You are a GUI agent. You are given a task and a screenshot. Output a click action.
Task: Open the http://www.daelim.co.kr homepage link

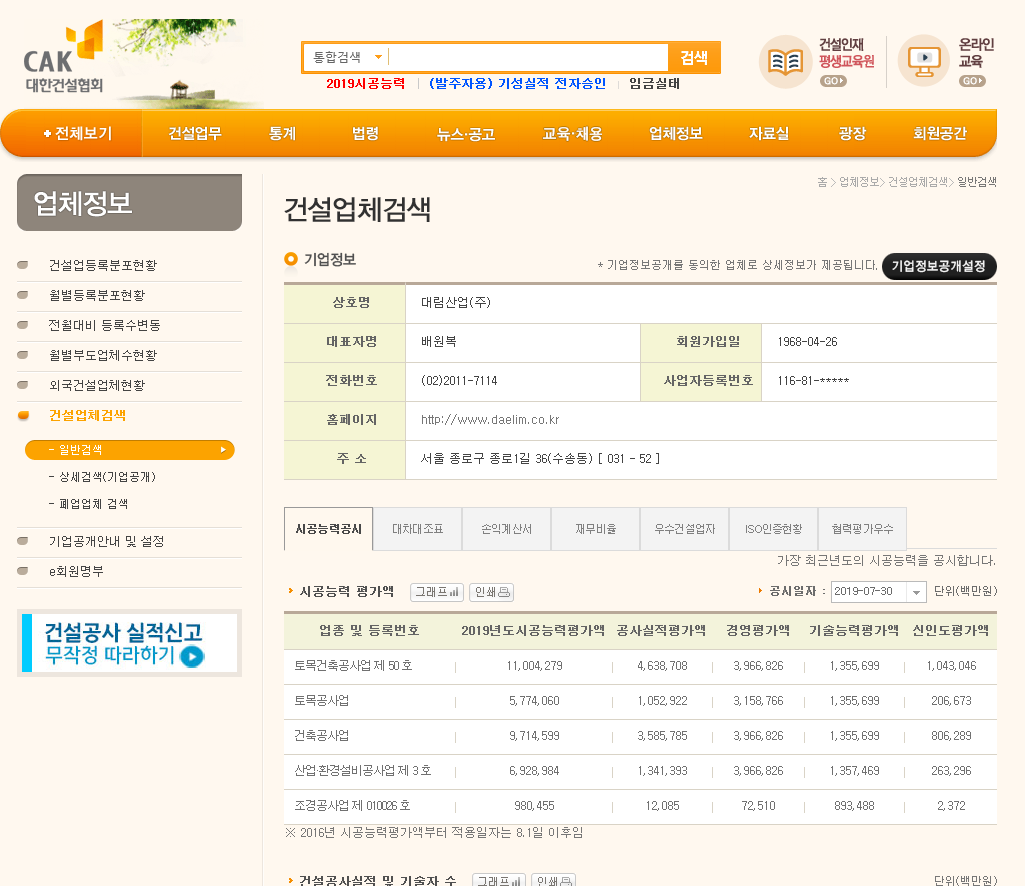pyautogui.click(x=490, y=420)
